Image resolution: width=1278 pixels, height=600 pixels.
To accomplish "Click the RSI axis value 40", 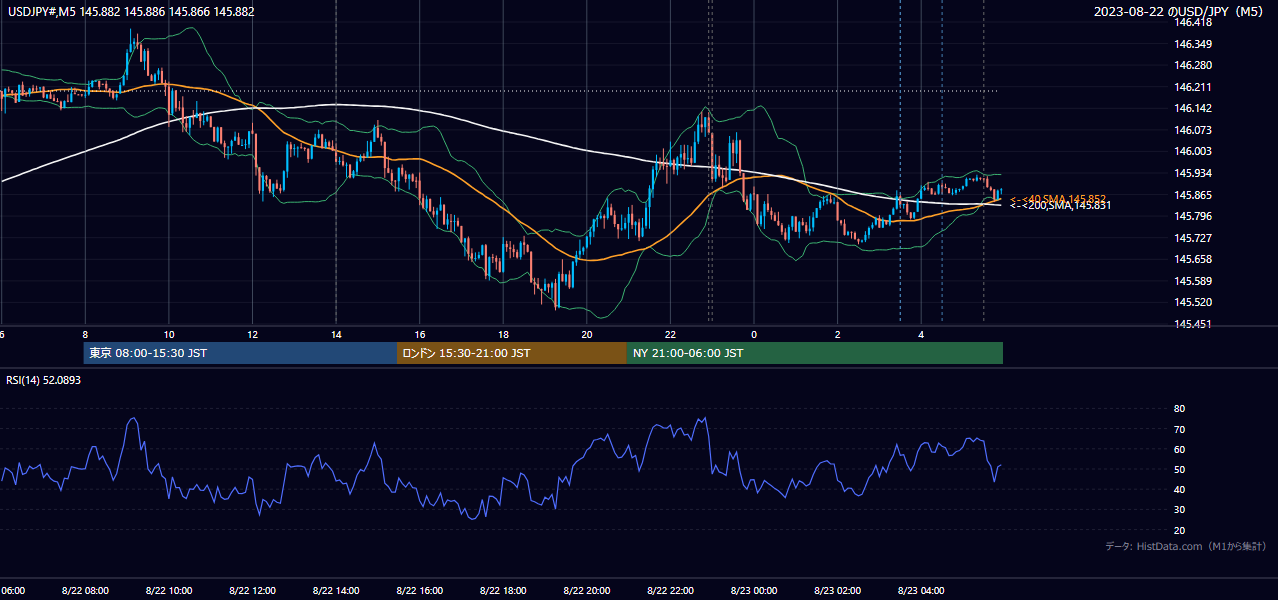I will [x=1180, y=489].
